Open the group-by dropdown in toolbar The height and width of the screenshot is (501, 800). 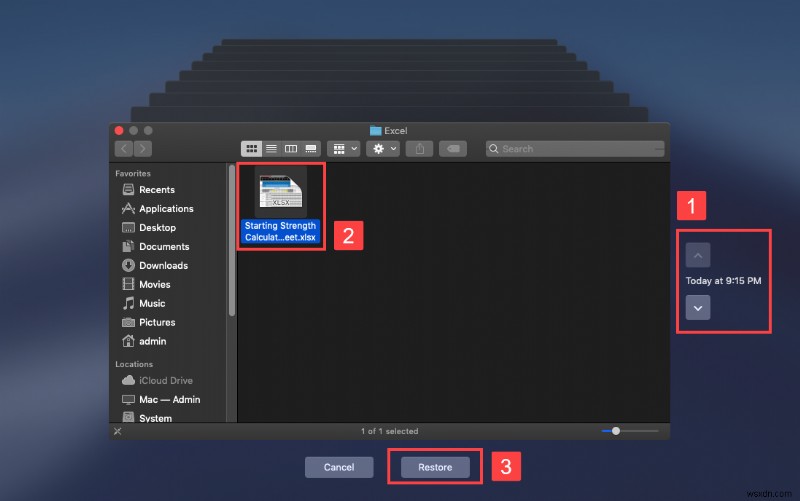coord(343,148)
